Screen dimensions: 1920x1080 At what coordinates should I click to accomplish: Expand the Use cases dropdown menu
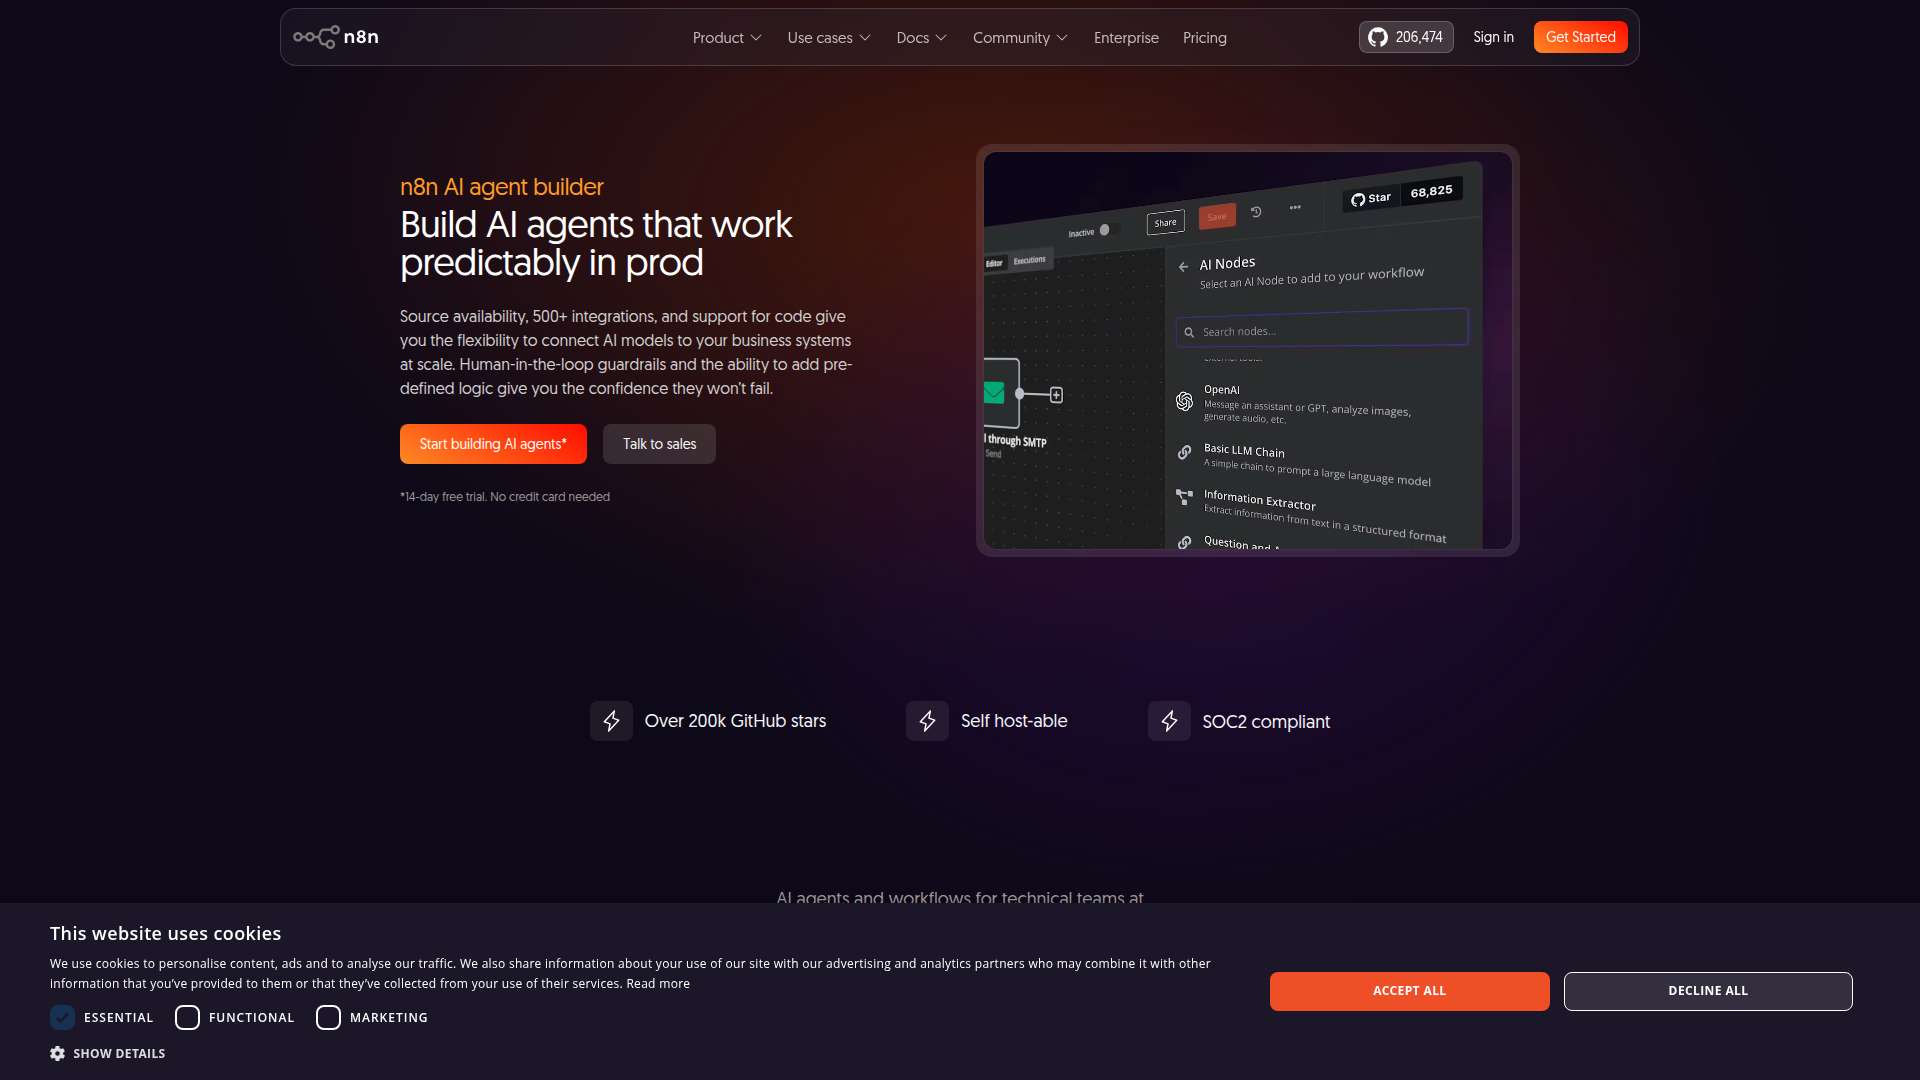point(829,37)
